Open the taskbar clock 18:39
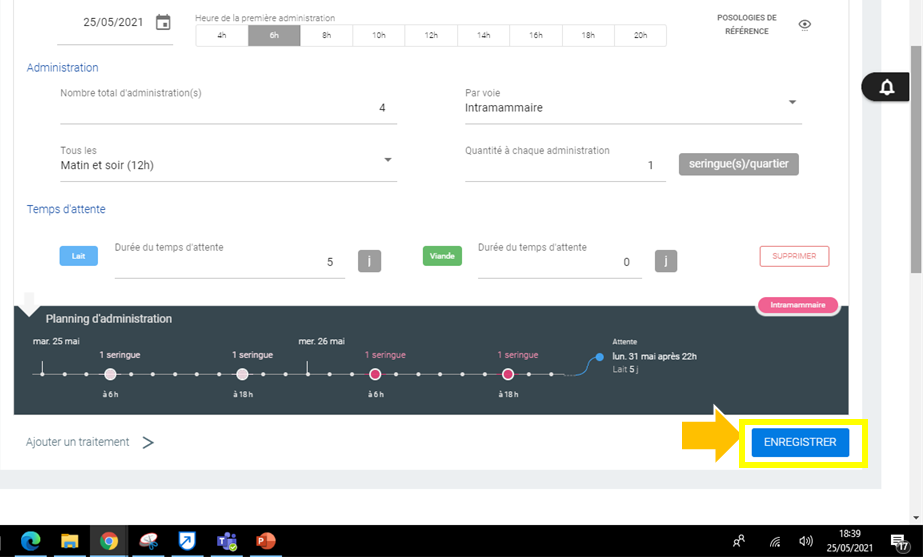 pos(849,541)
